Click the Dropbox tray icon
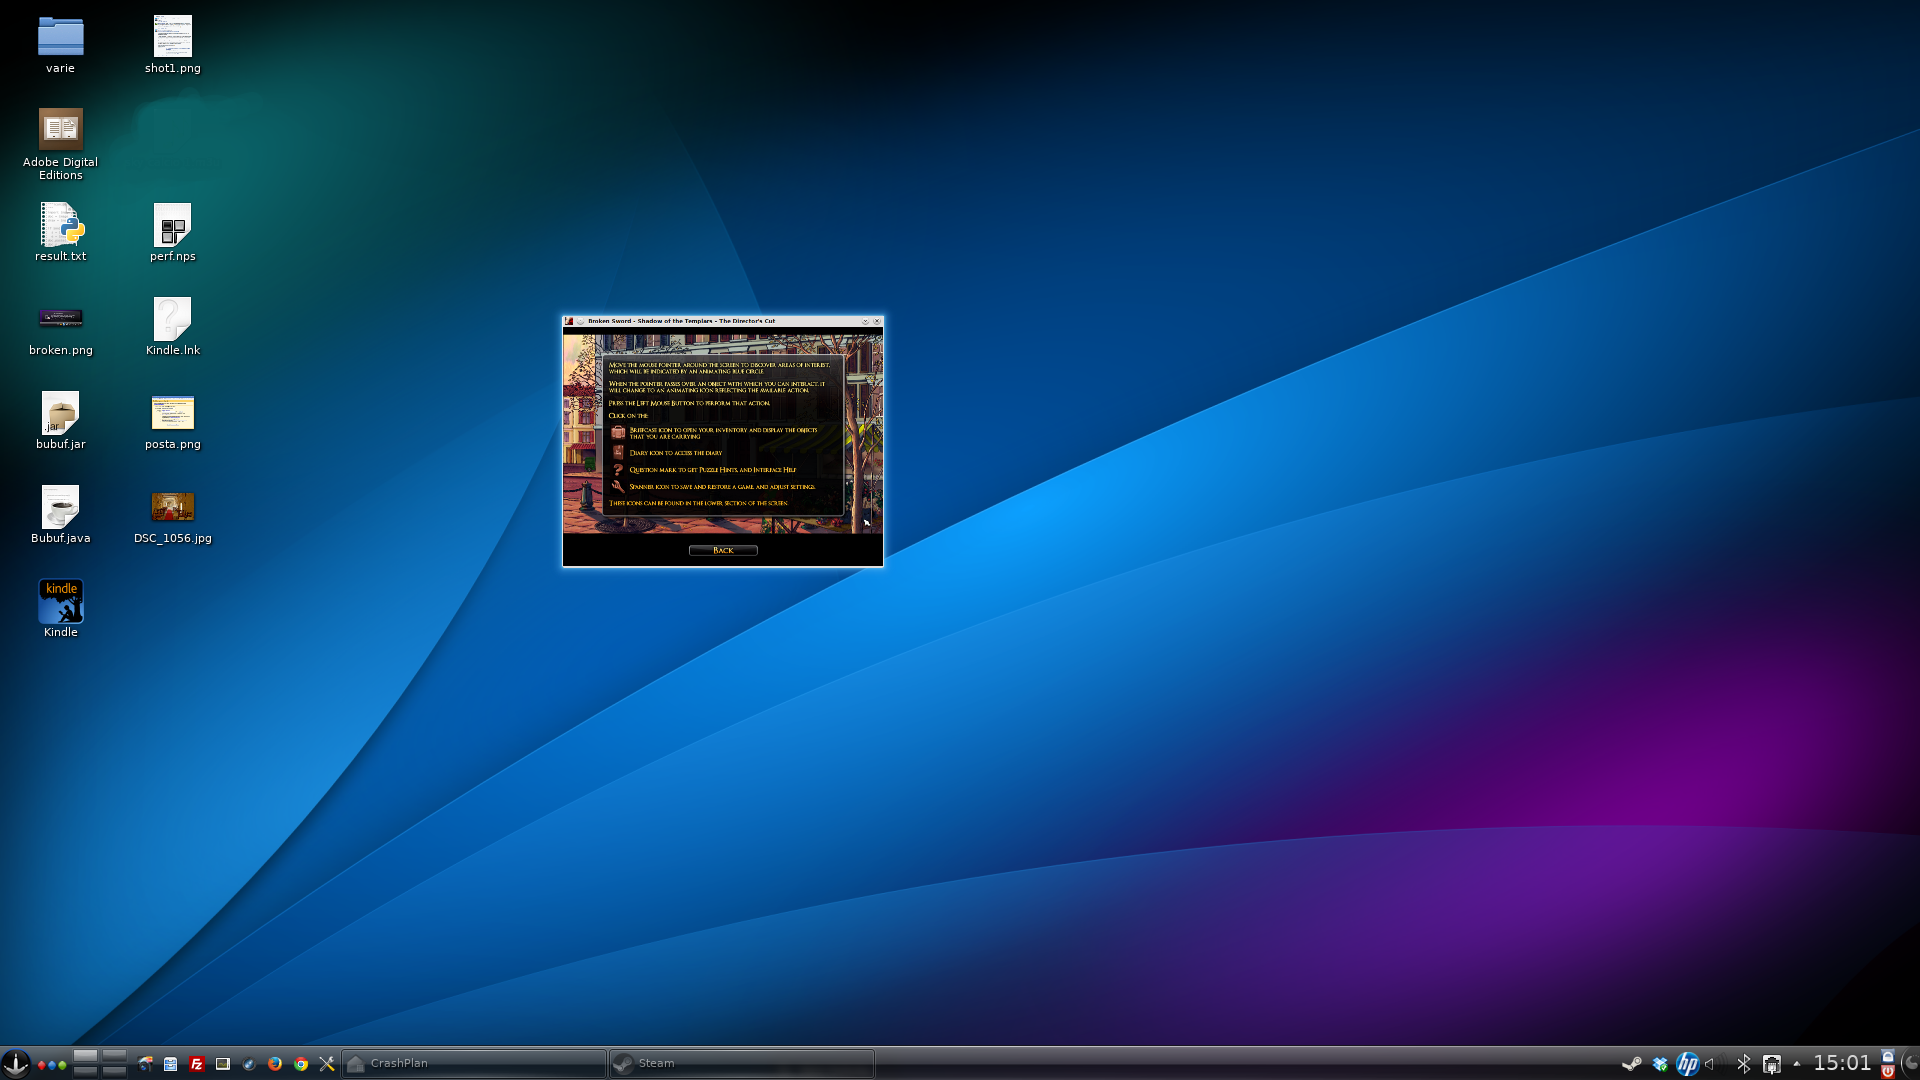The width and height of the screenshot is (1920, 1080). (1660, 1064)
